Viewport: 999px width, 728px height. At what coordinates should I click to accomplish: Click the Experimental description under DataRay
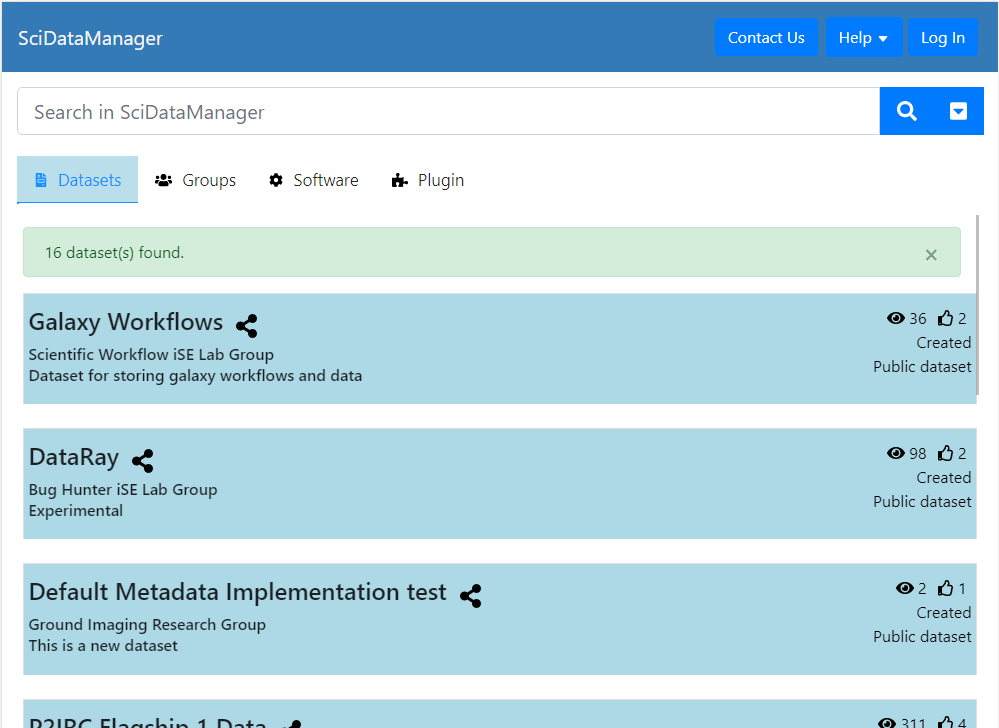pos(76,511)
